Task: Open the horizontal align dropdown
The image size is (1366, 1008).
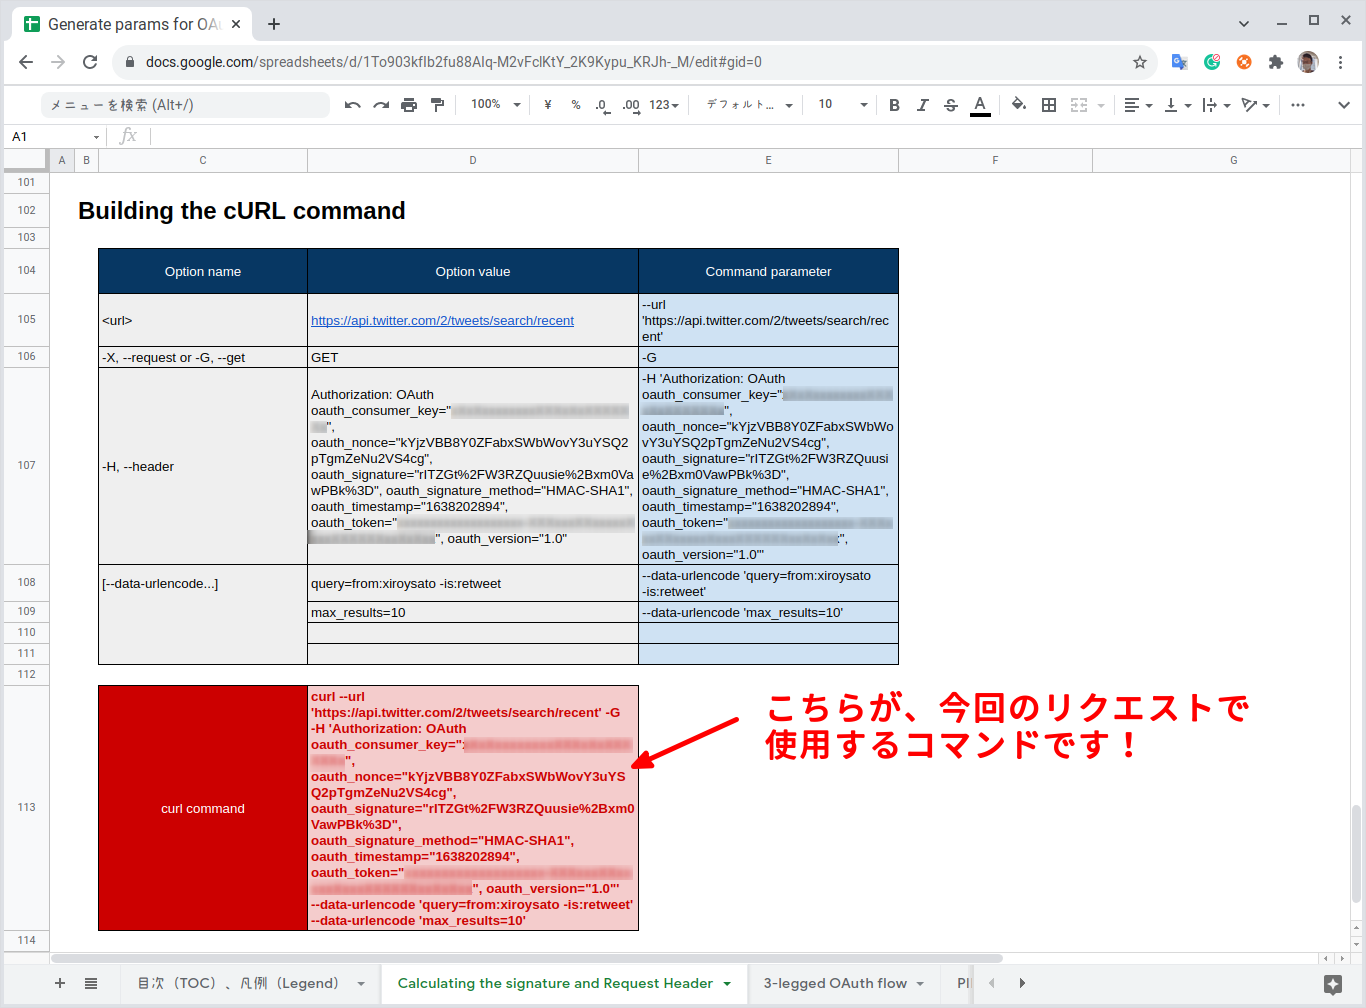Action: (x=1138, y=104)
